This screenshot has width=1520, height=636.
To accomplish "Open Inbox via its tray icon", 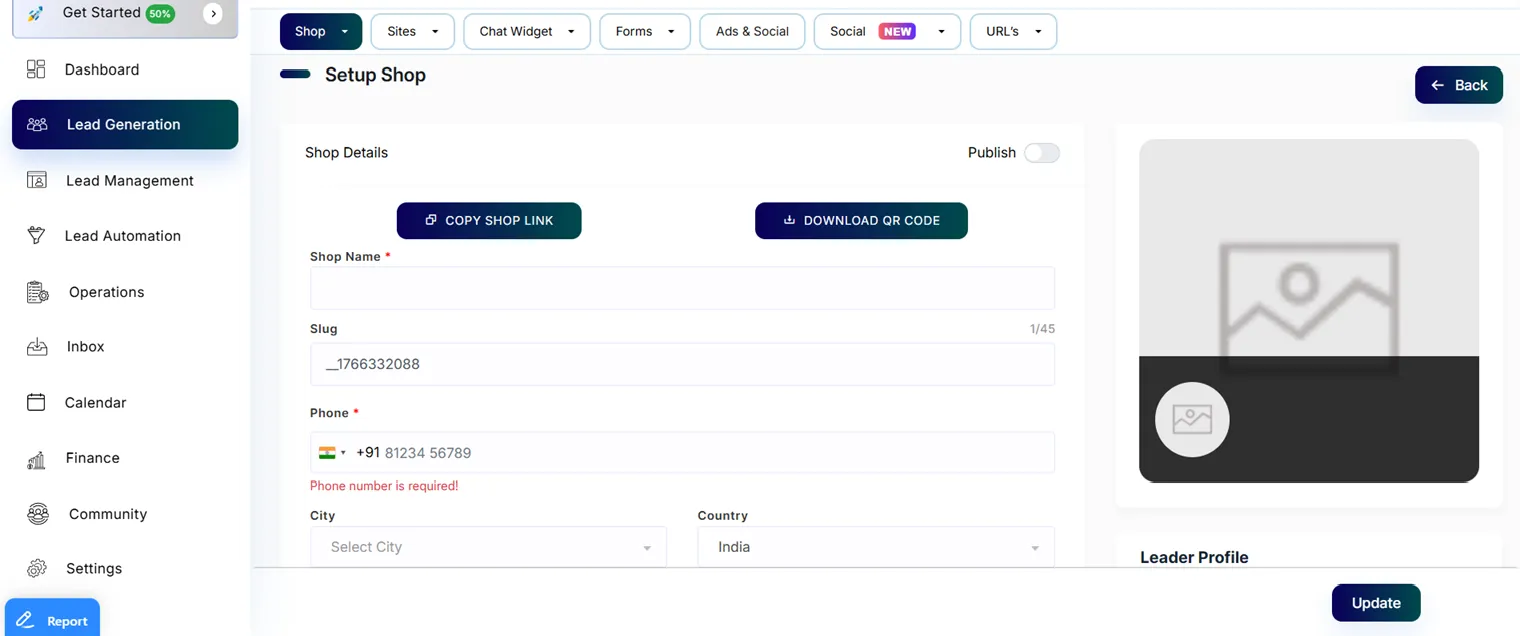I will point(36,347).
